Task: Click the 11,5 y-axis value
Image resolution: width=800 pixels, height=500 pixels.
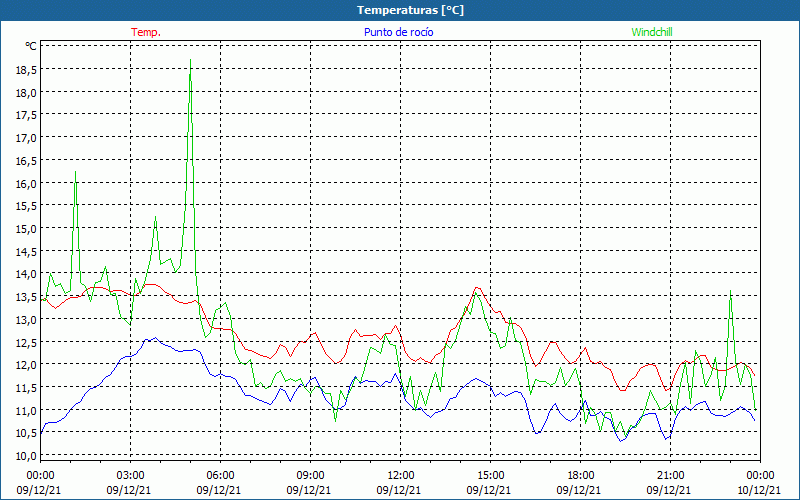Action: pyautogui.click(x=26, y=388)
